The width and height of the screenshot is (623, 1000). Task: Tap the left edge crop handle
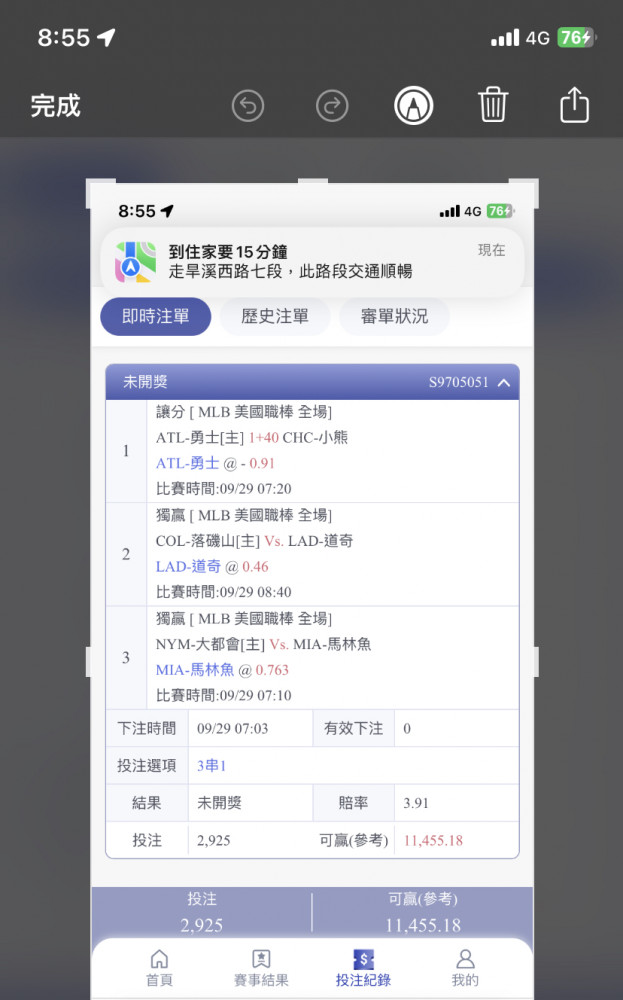coord(89,661)
